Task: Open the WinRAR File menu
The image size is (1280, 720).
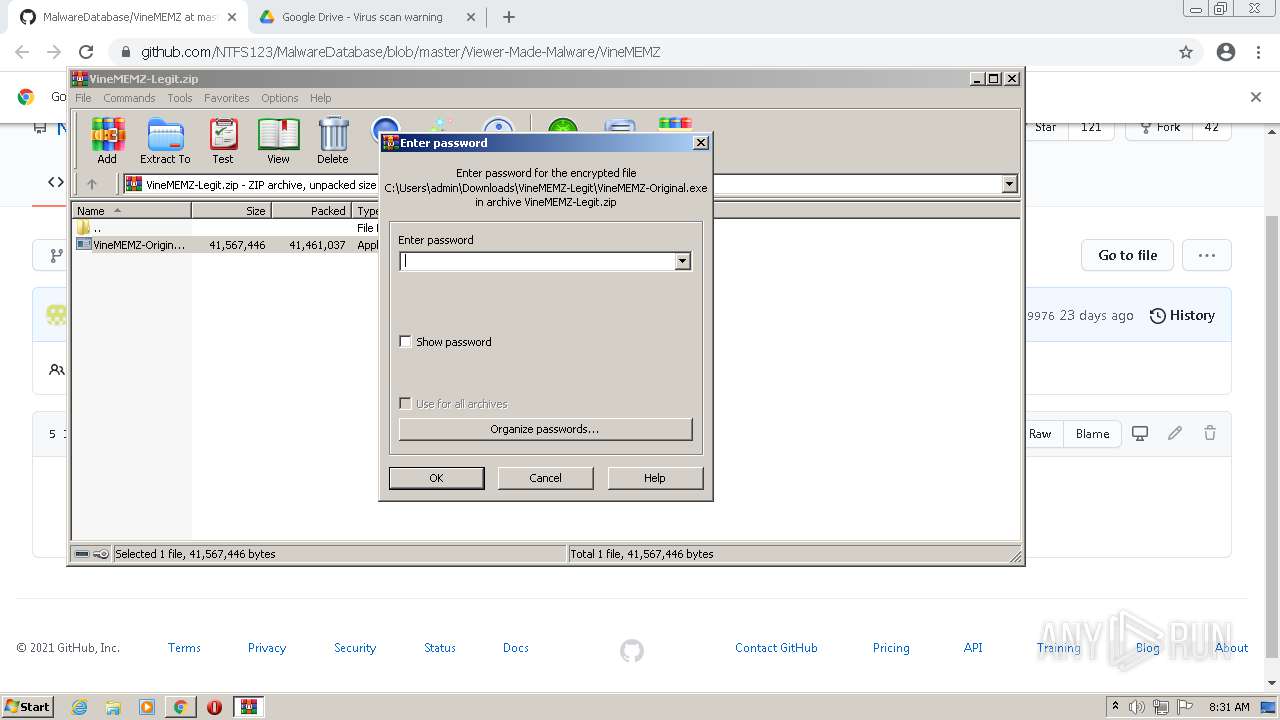Action: click(83, 98)
